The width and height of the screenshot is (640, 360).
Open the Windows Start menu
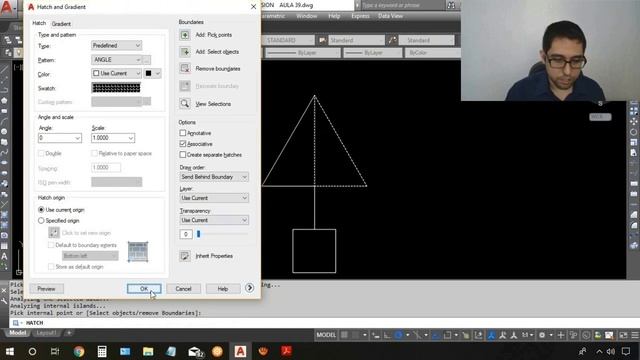click(x=9, y=351)
